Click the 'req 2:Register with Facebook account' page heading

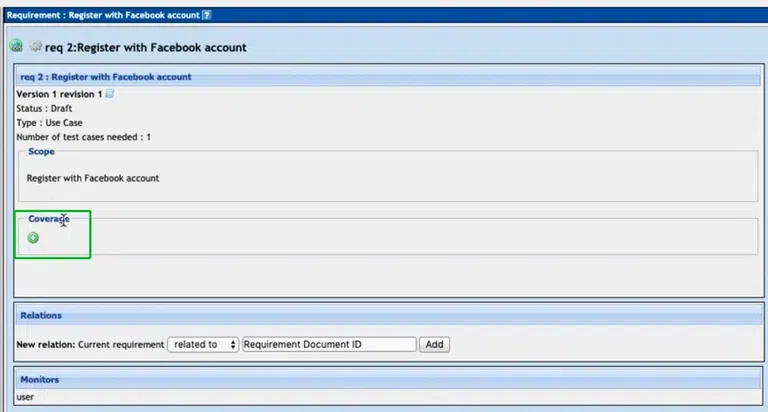coord(146,48)
